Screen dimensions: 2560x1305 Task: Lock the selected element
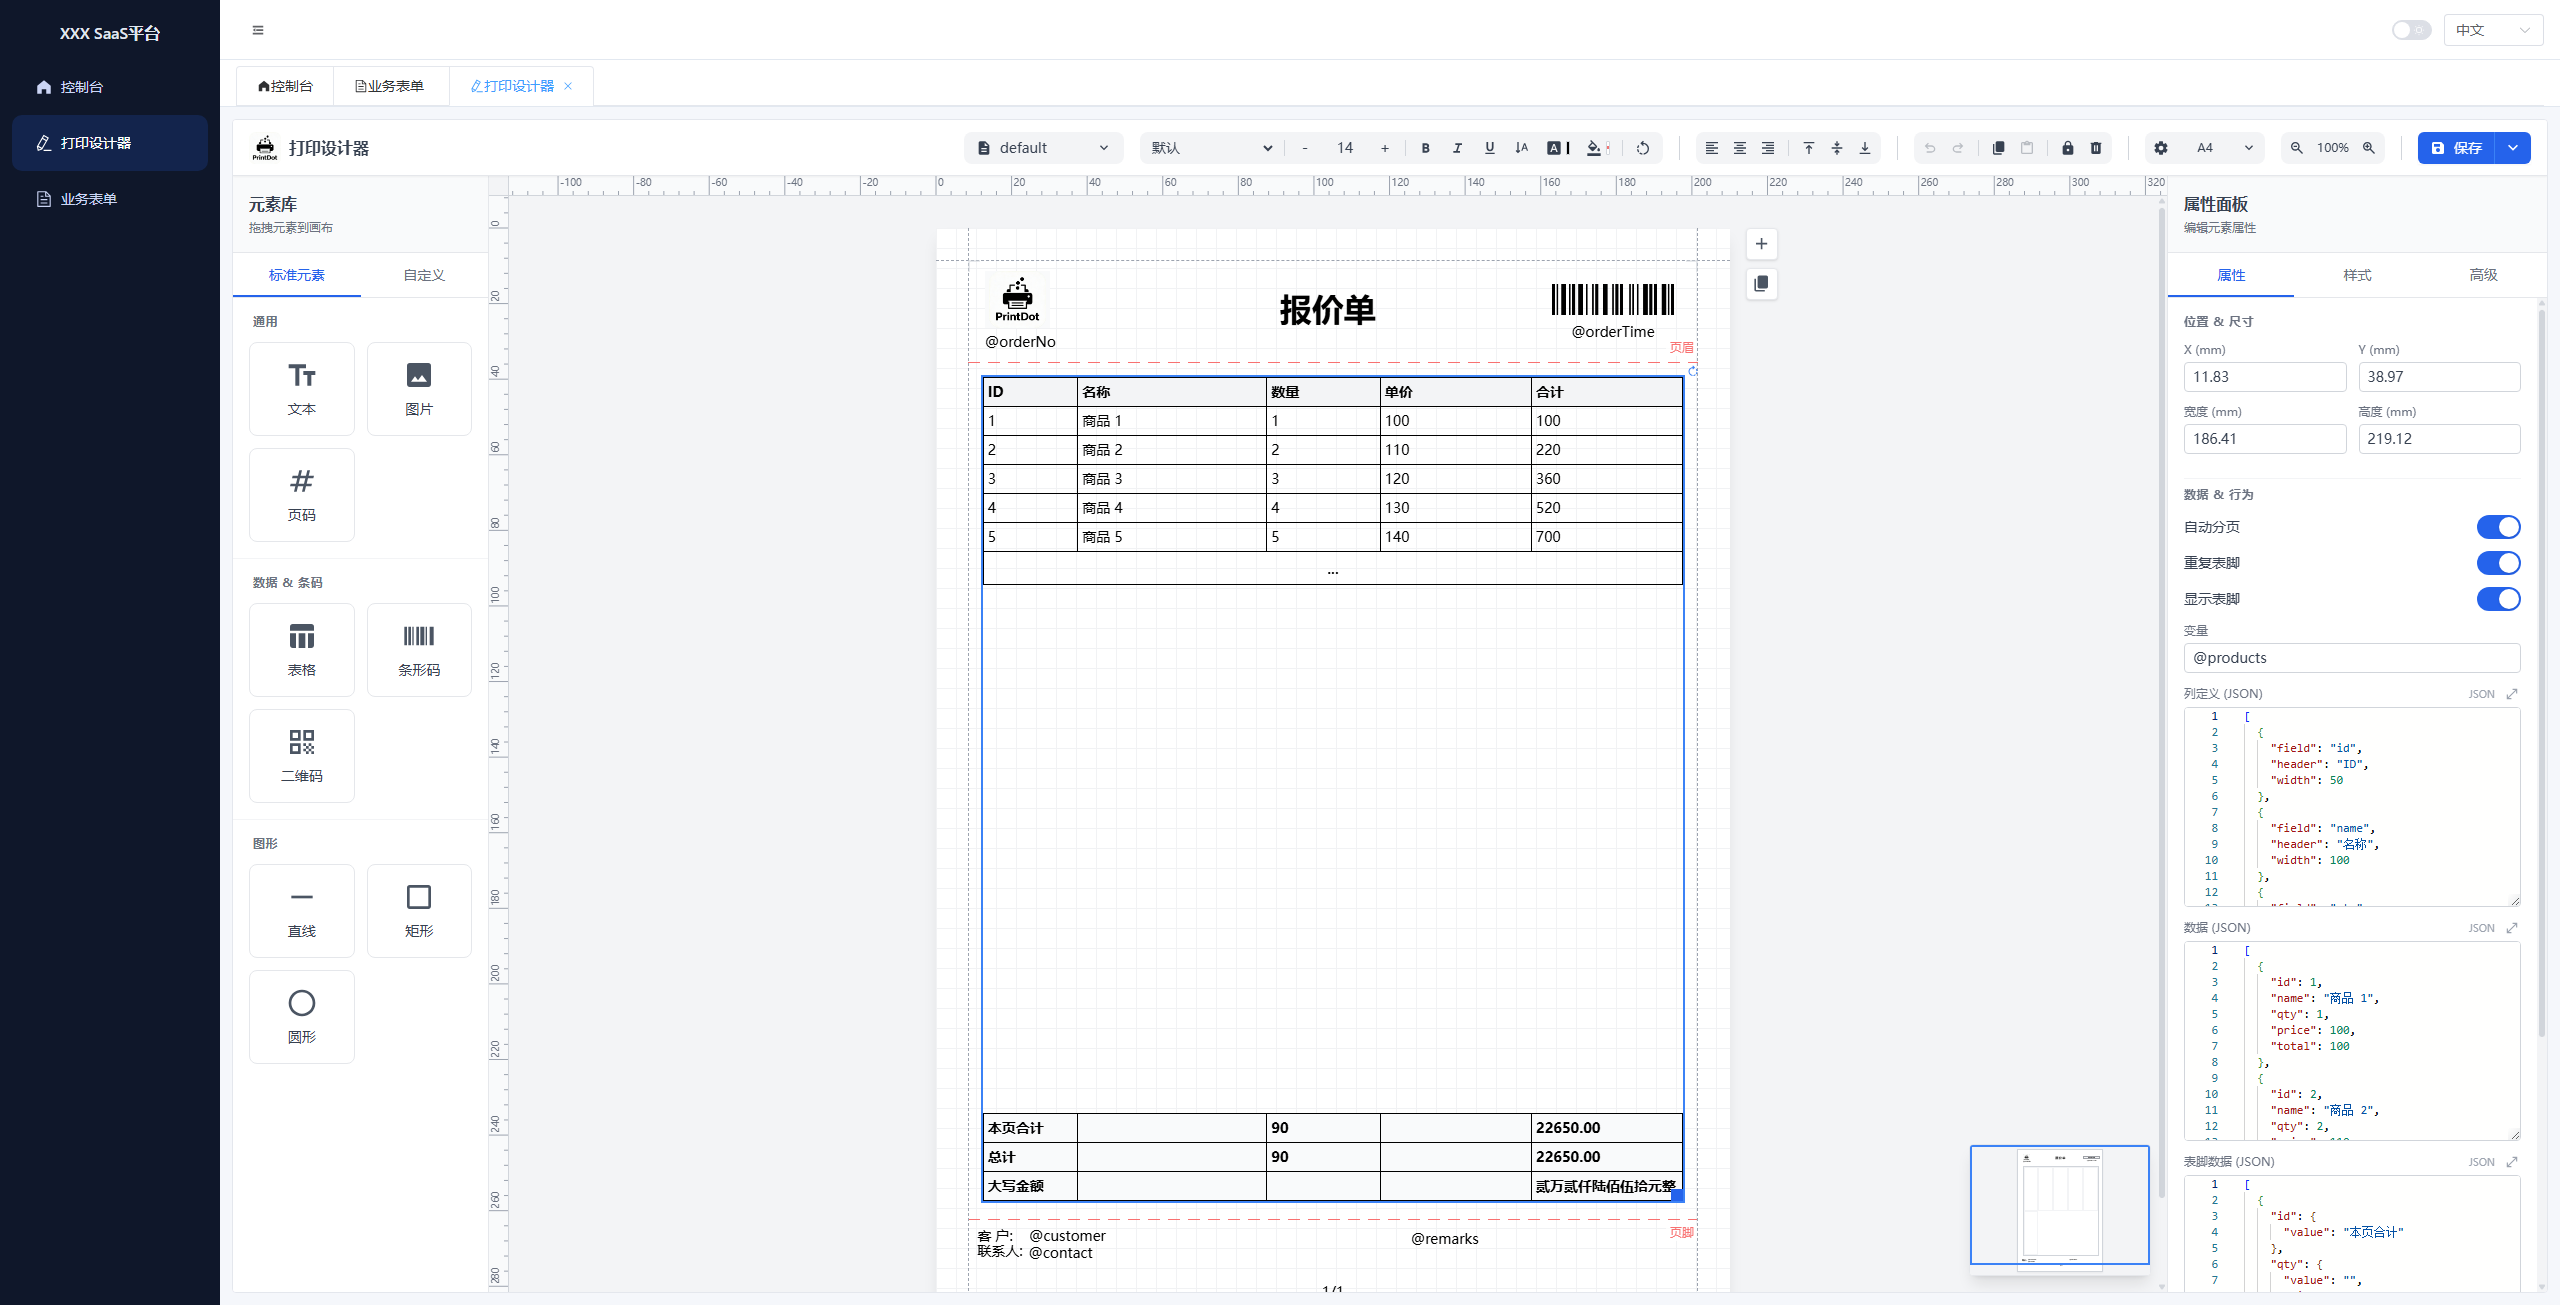pos(2067,148)
